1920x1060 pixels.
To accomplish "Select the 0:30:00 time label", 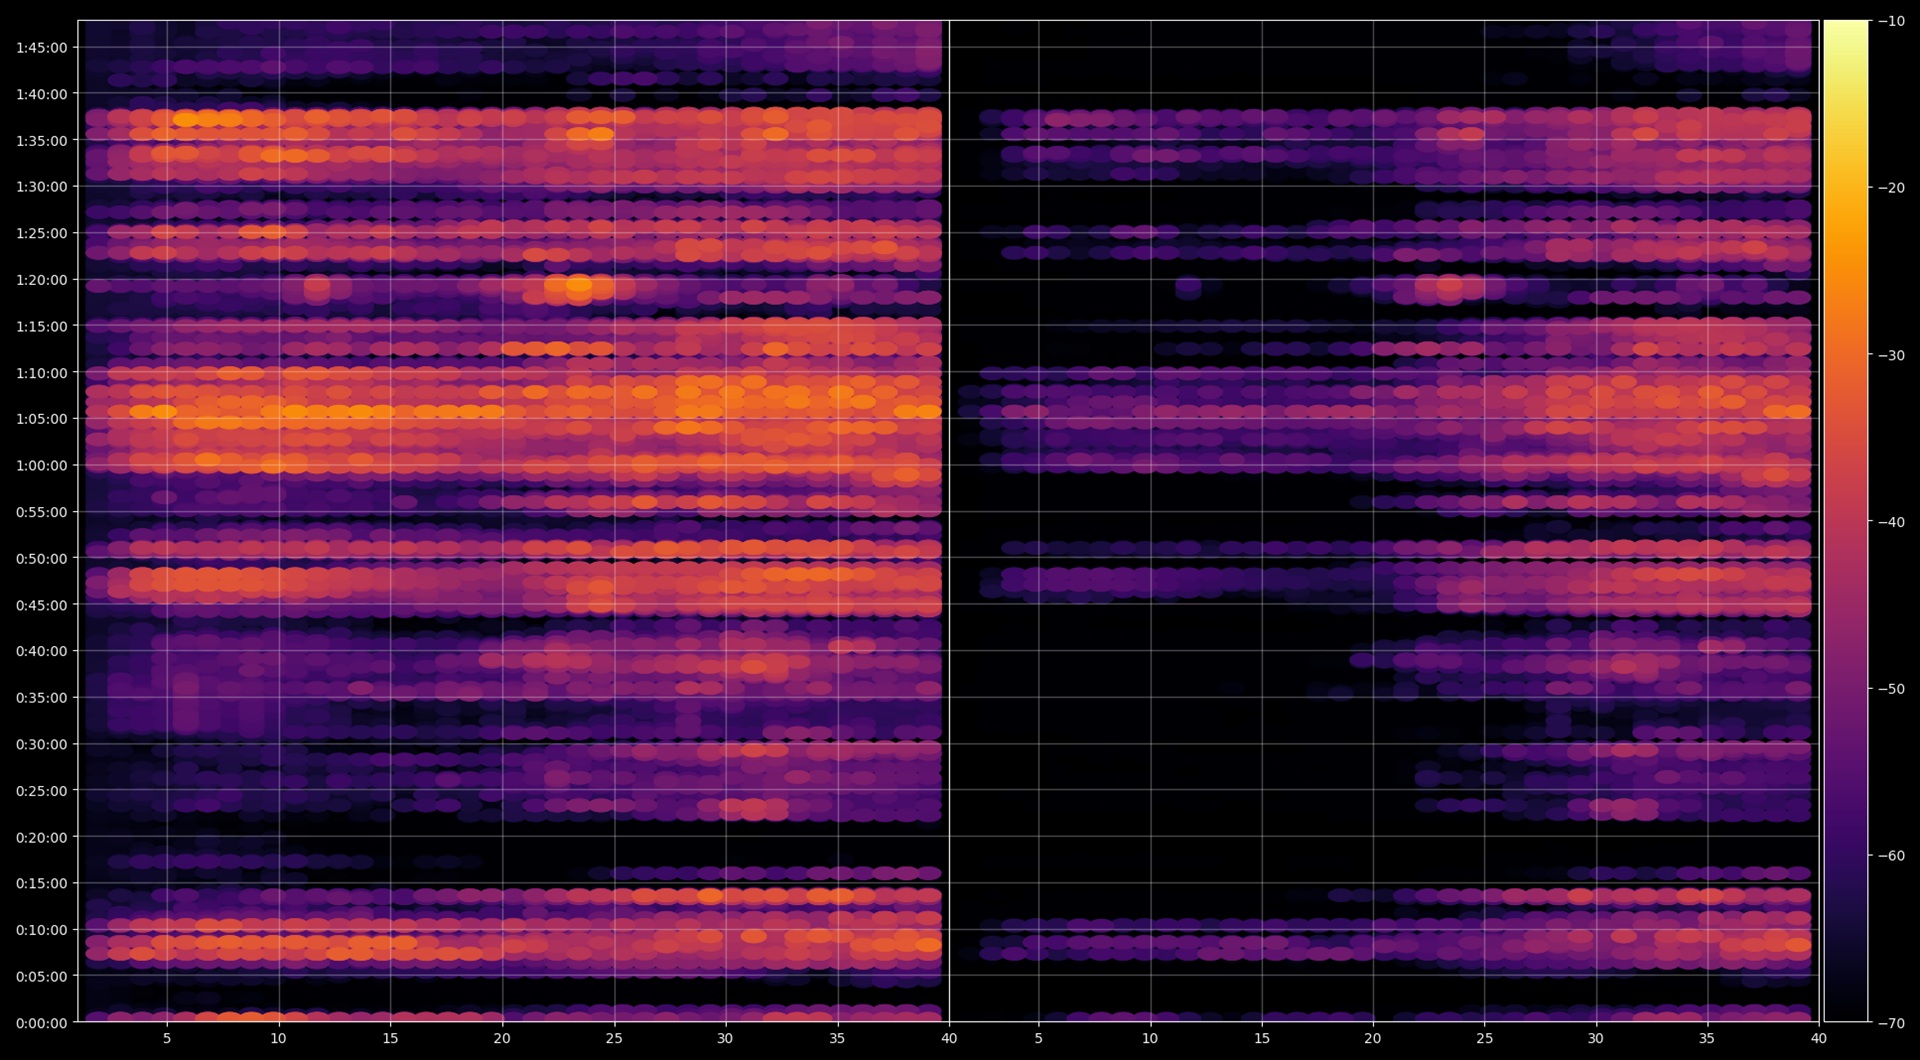I will tap(42, 744).
